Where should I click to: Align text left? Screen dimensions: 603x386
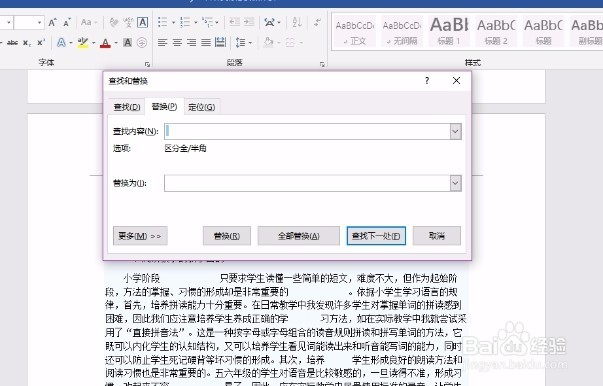pyautogui.click(x=163, y=42)
